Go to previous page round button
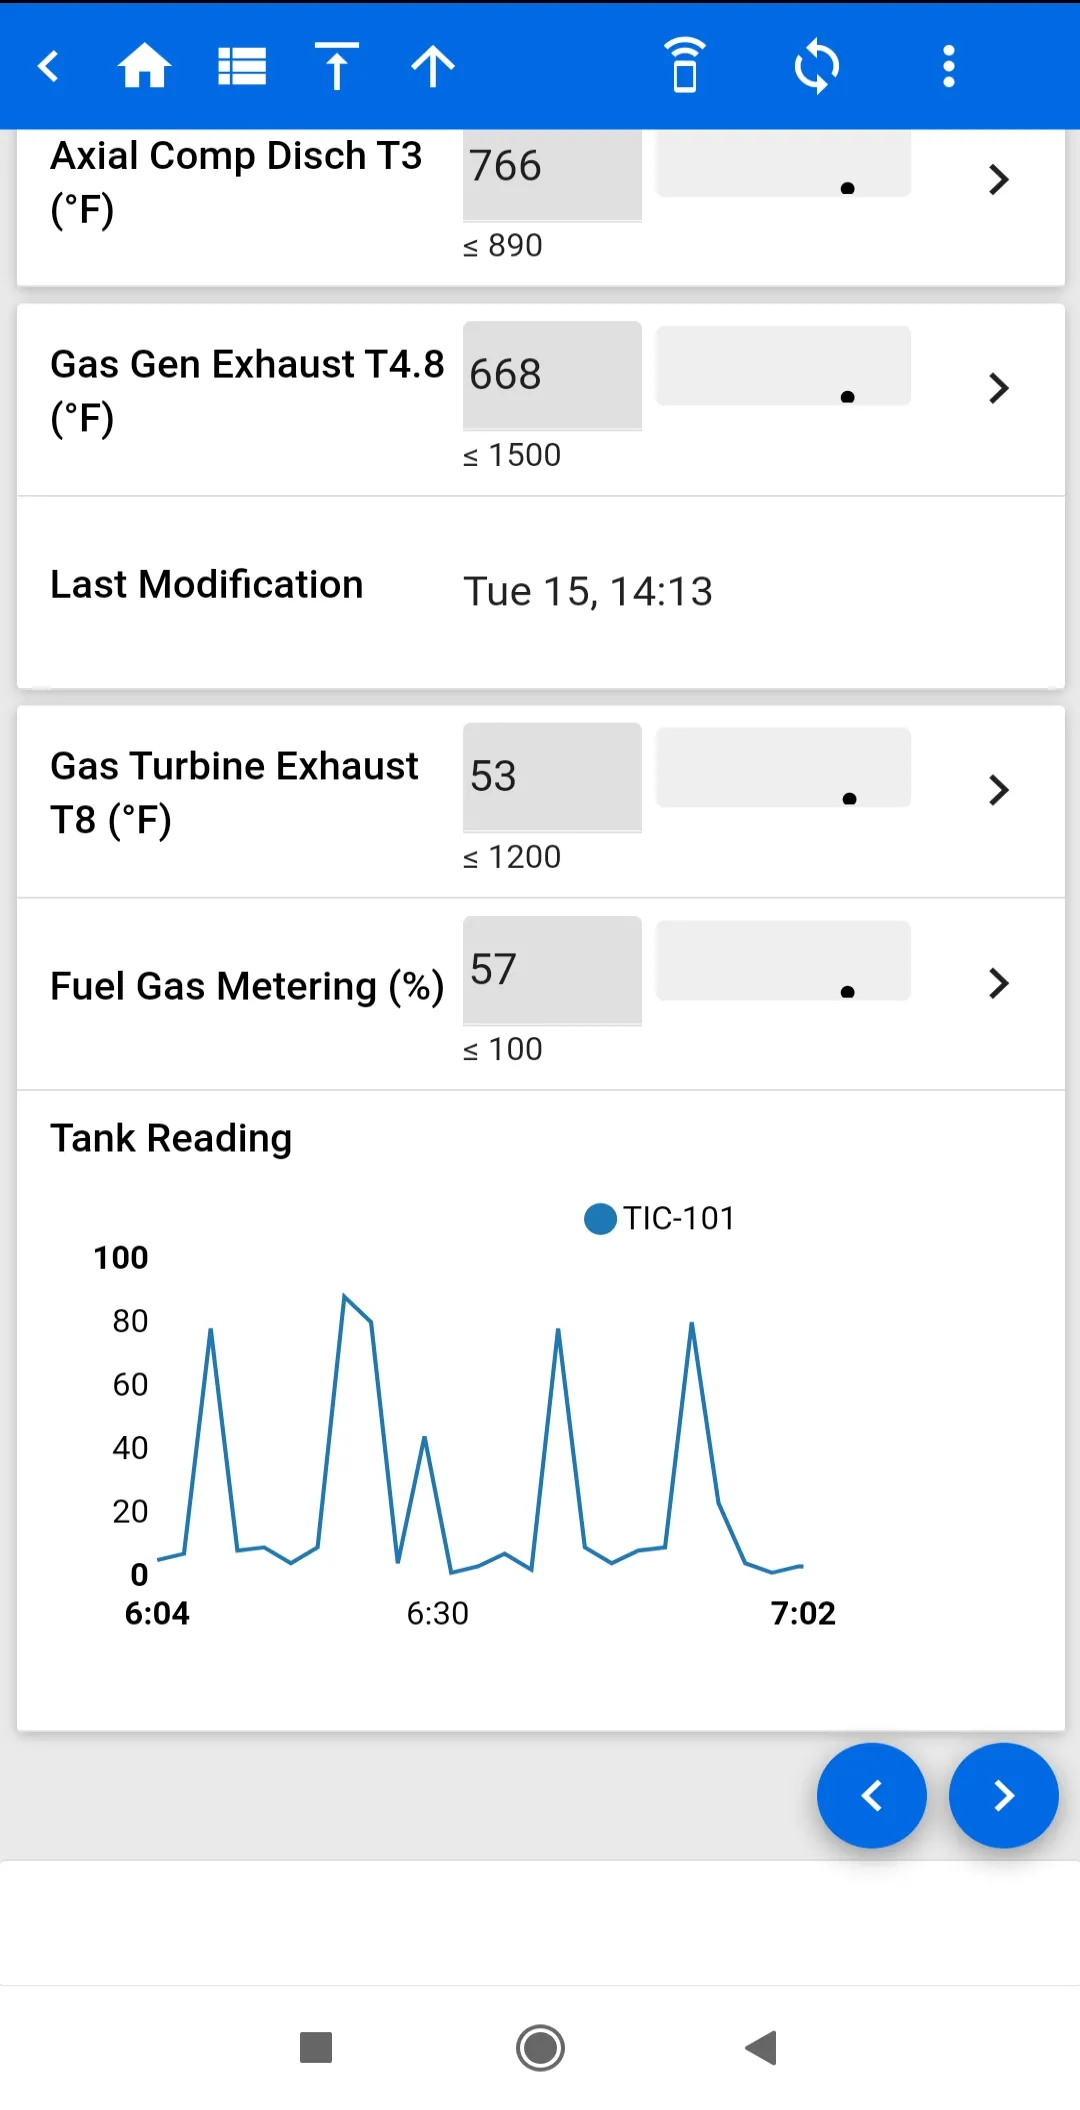 (x=872, y=1796)
